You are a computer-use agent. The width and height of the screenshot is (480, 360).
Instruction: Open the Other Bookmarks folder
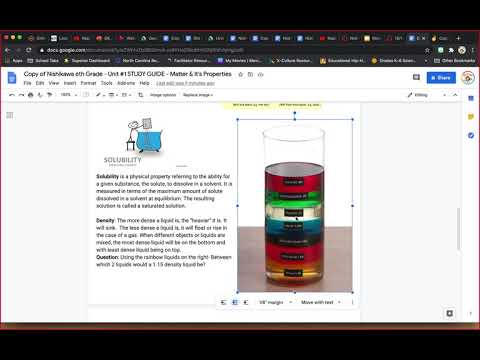click(454, 61)
